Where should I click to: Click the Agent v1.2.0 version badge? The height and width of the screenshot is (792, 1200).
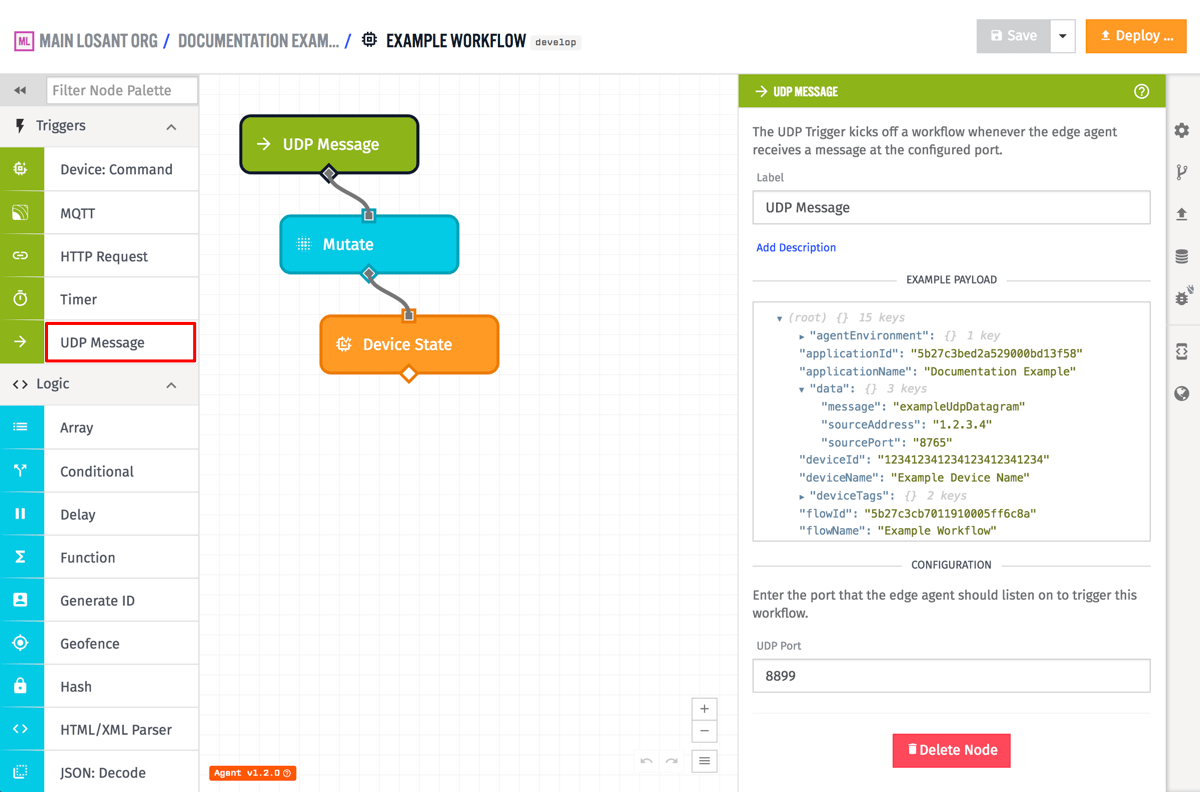[x=252, y=773]
